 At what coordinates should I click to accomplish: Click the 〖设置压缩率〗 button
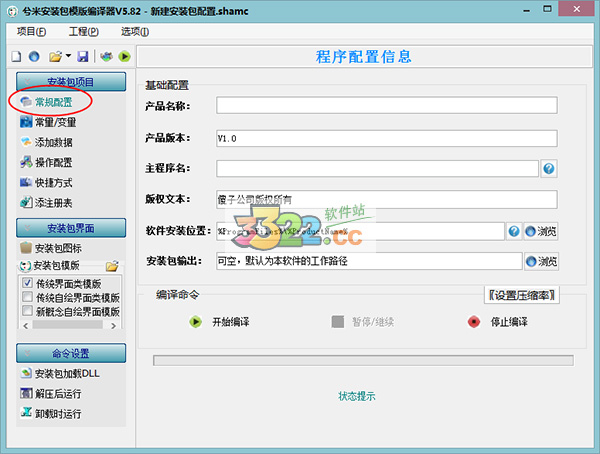coord(522,295)
